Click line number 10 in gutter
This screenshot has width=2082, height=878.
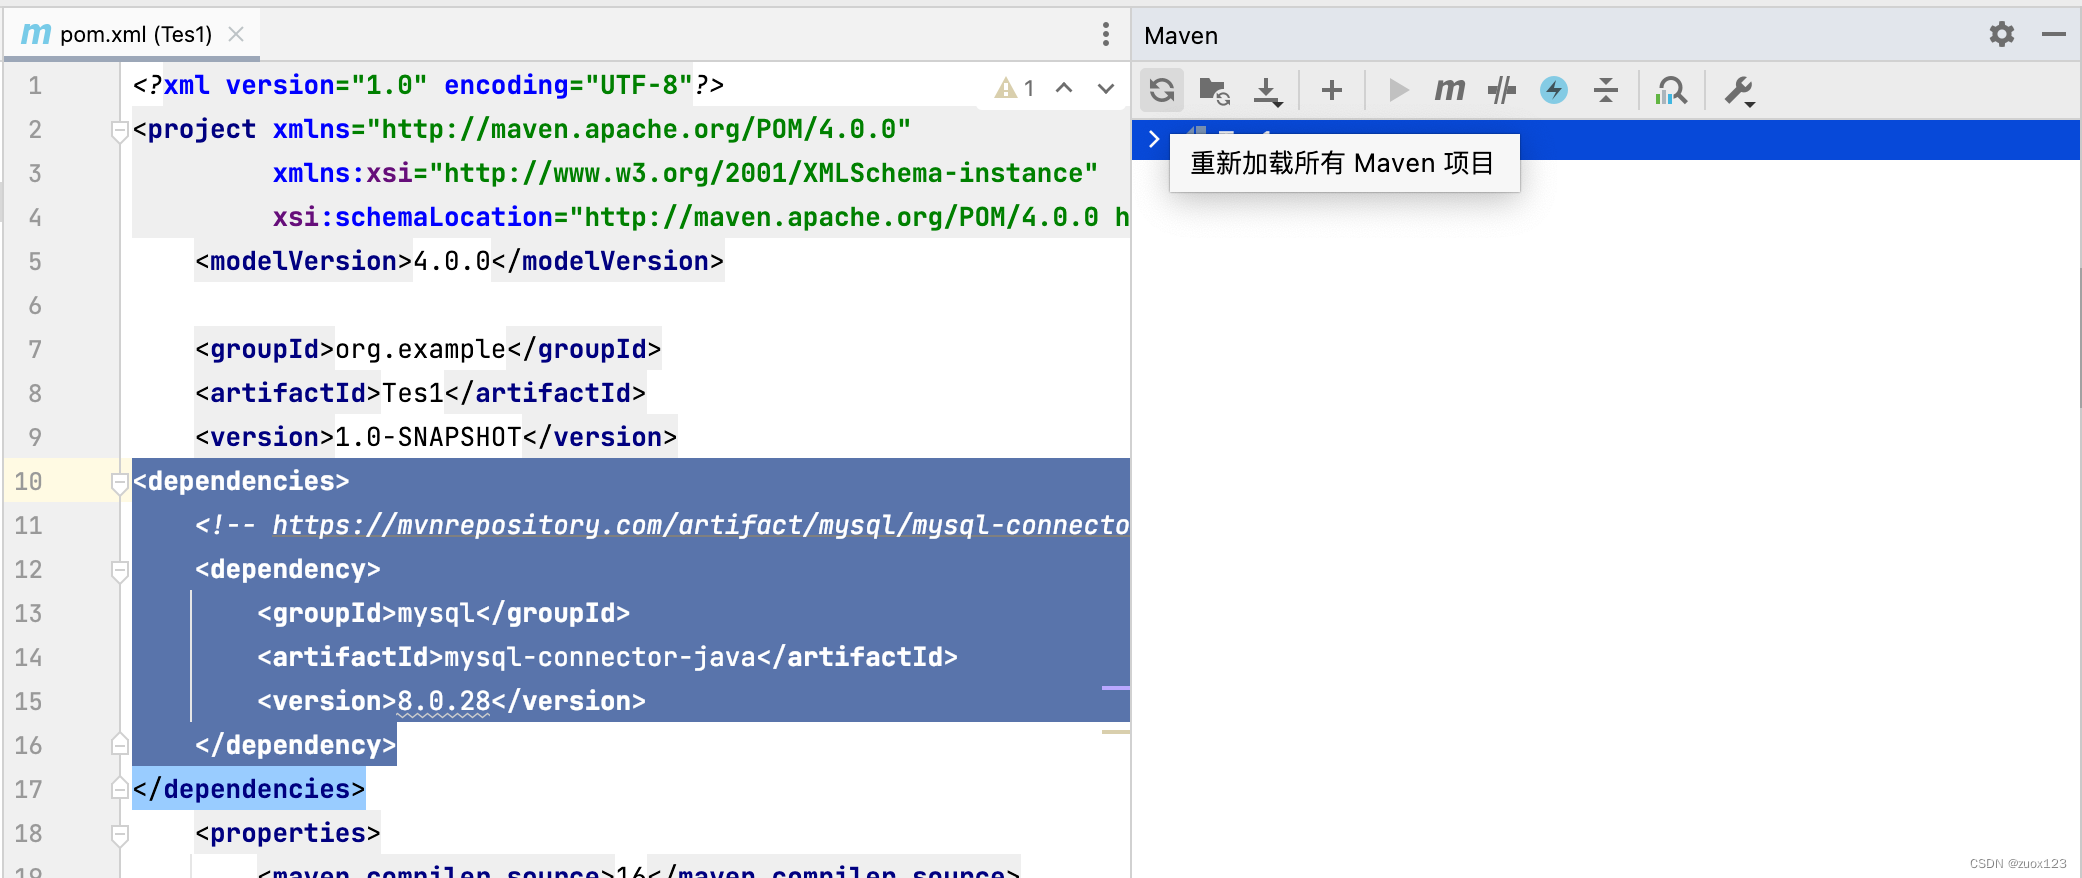(x=28, y=482)
